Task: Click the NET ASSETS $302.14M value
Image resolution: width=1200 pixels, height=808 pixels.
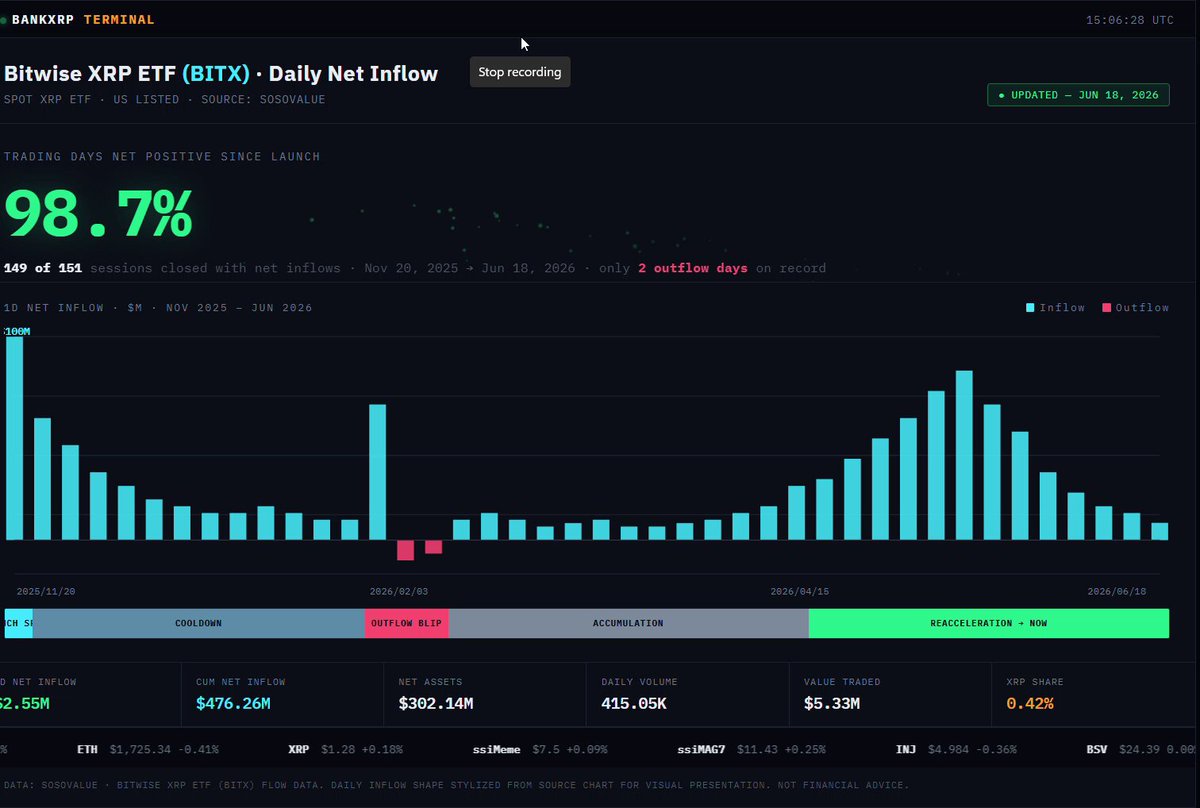Action: point(436,703)
